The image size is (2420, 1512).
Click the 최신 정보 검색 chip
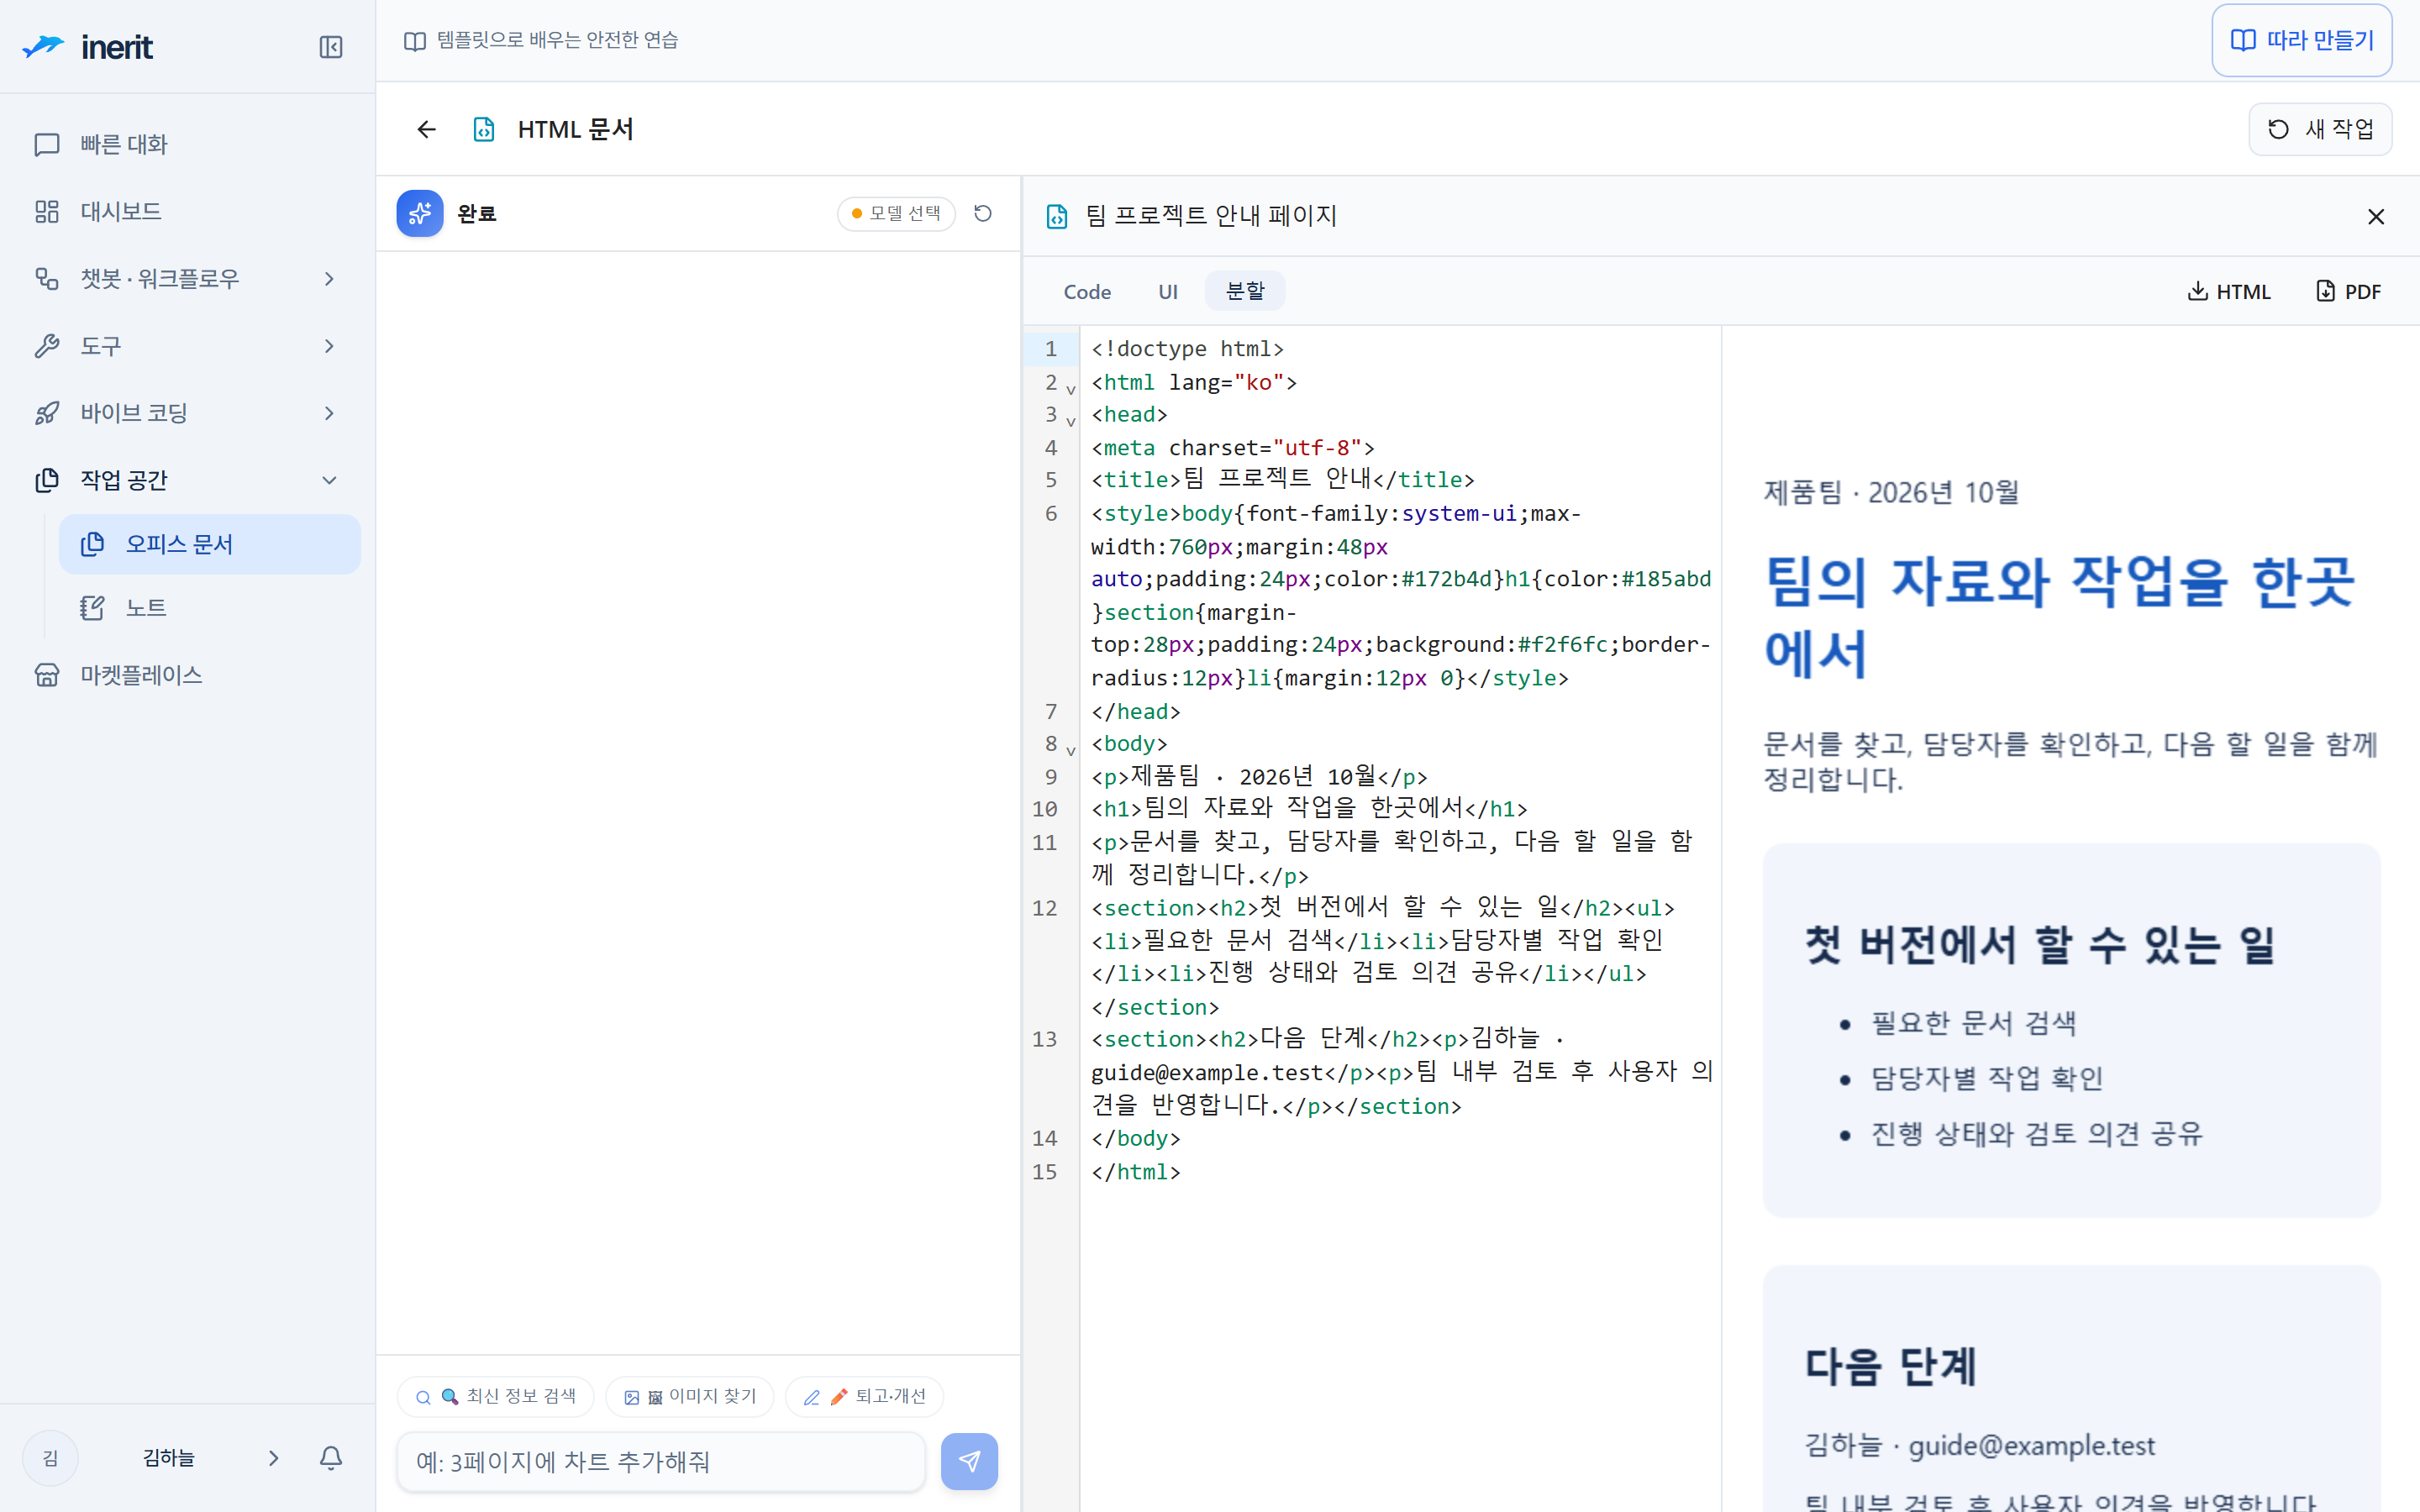(x=496, y=1396)
